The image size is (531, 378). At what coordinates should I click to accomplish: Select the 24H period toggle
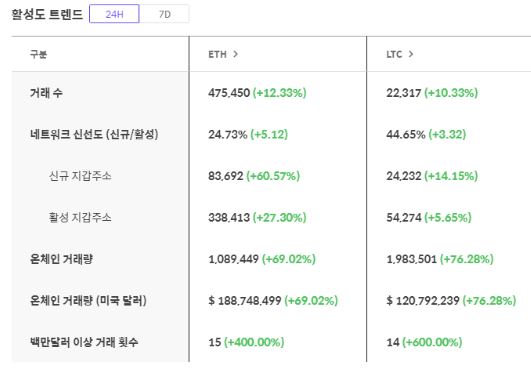click(114, 14)
